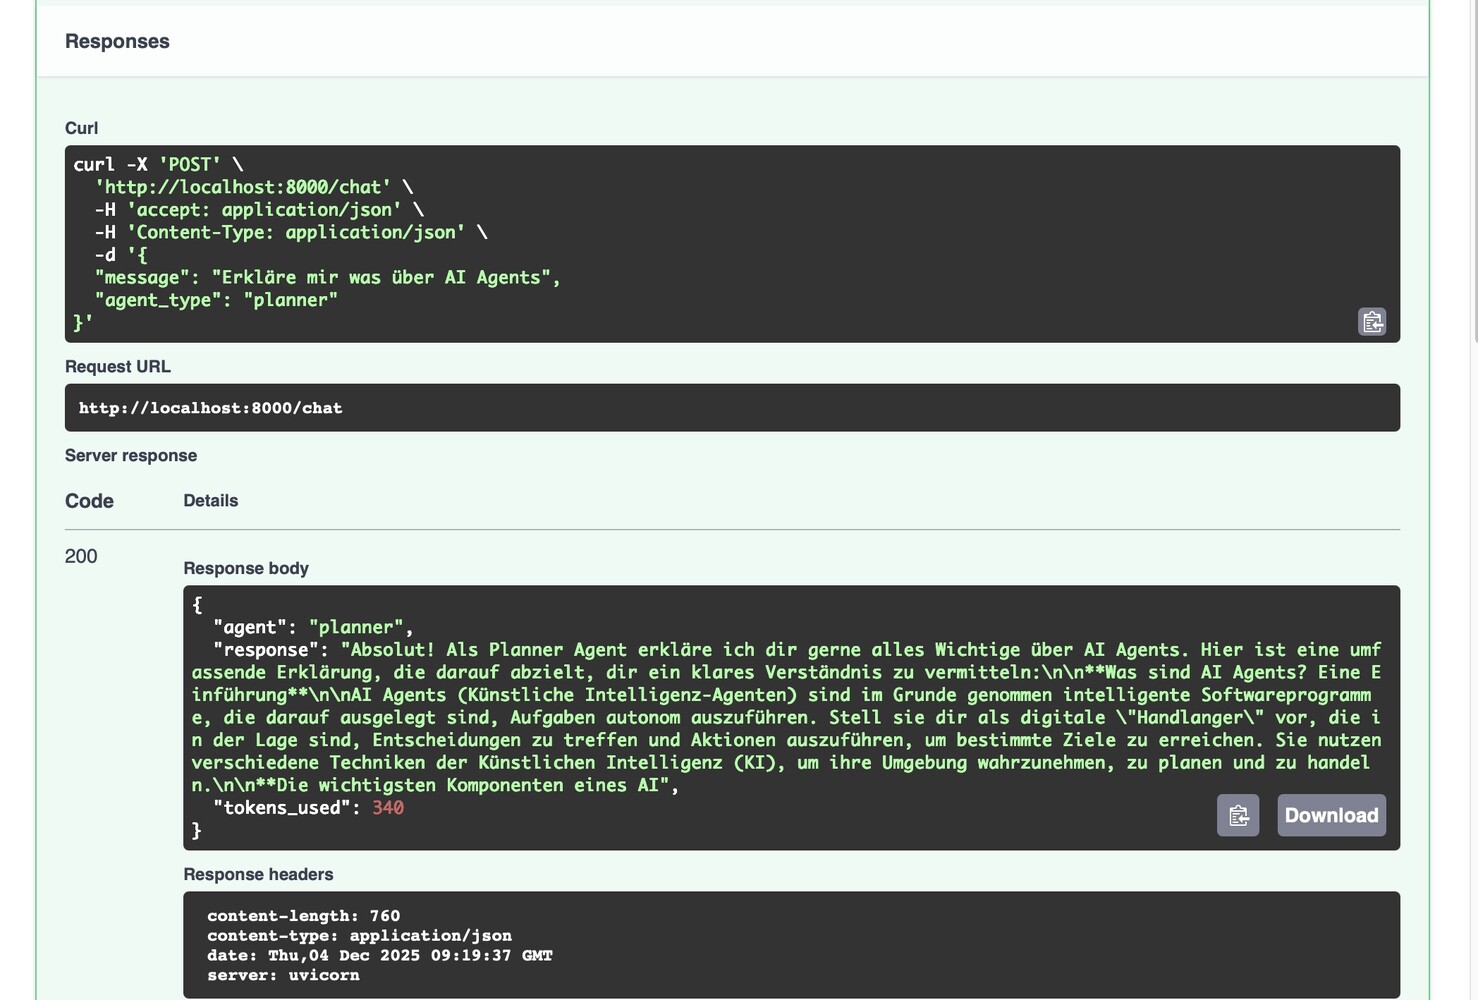The image size is (1478, 1000).
Task: Download the response body
Action: click(x=1331, y=815)
